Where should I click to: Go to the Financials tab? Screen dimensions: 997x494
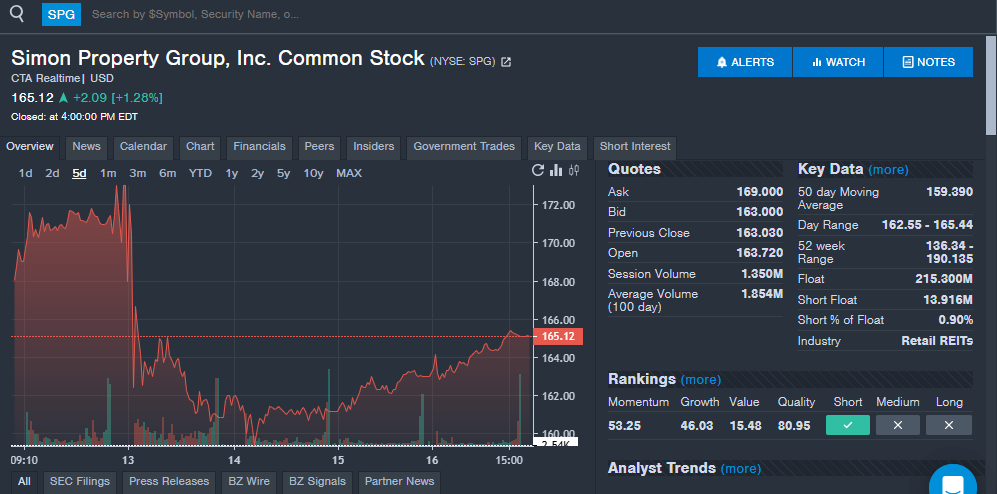click(259, 147)
